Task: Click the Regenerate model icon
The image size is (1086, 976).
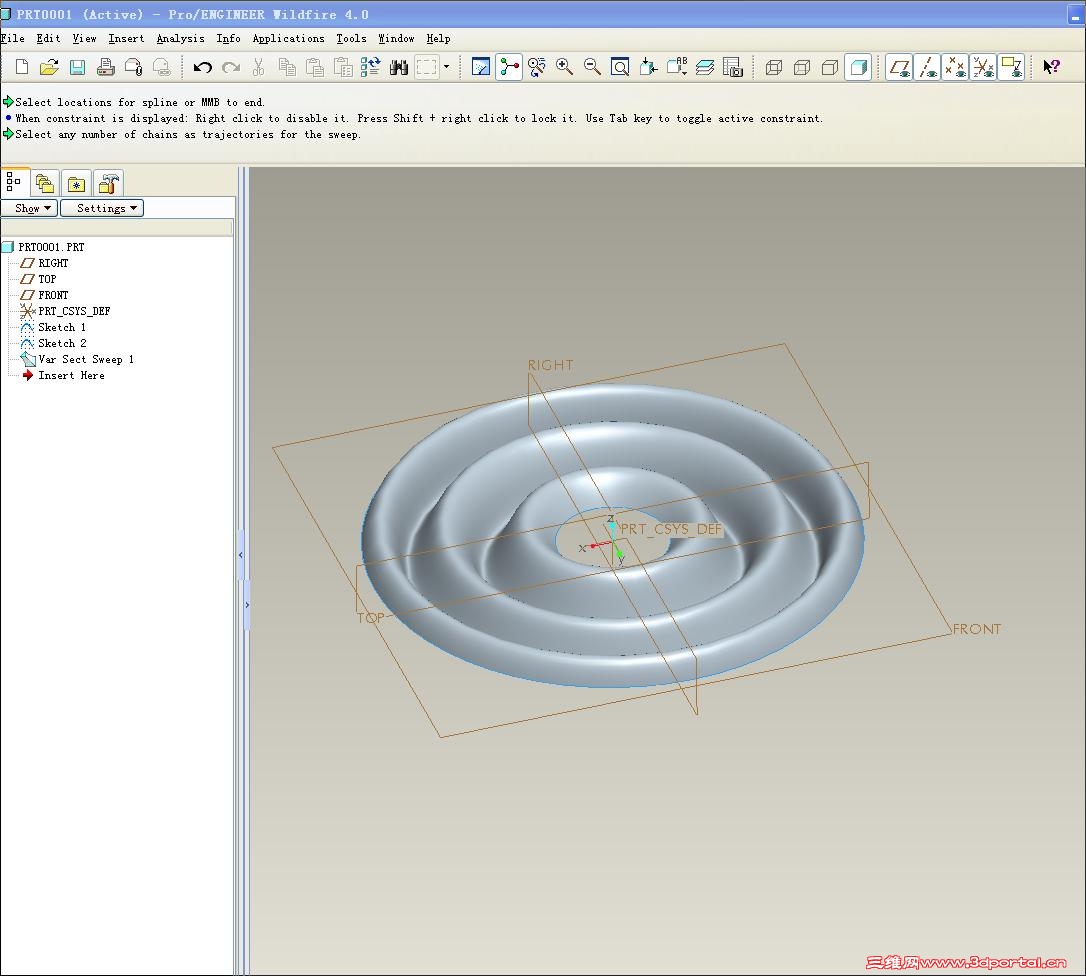Action: click(370, 67)
